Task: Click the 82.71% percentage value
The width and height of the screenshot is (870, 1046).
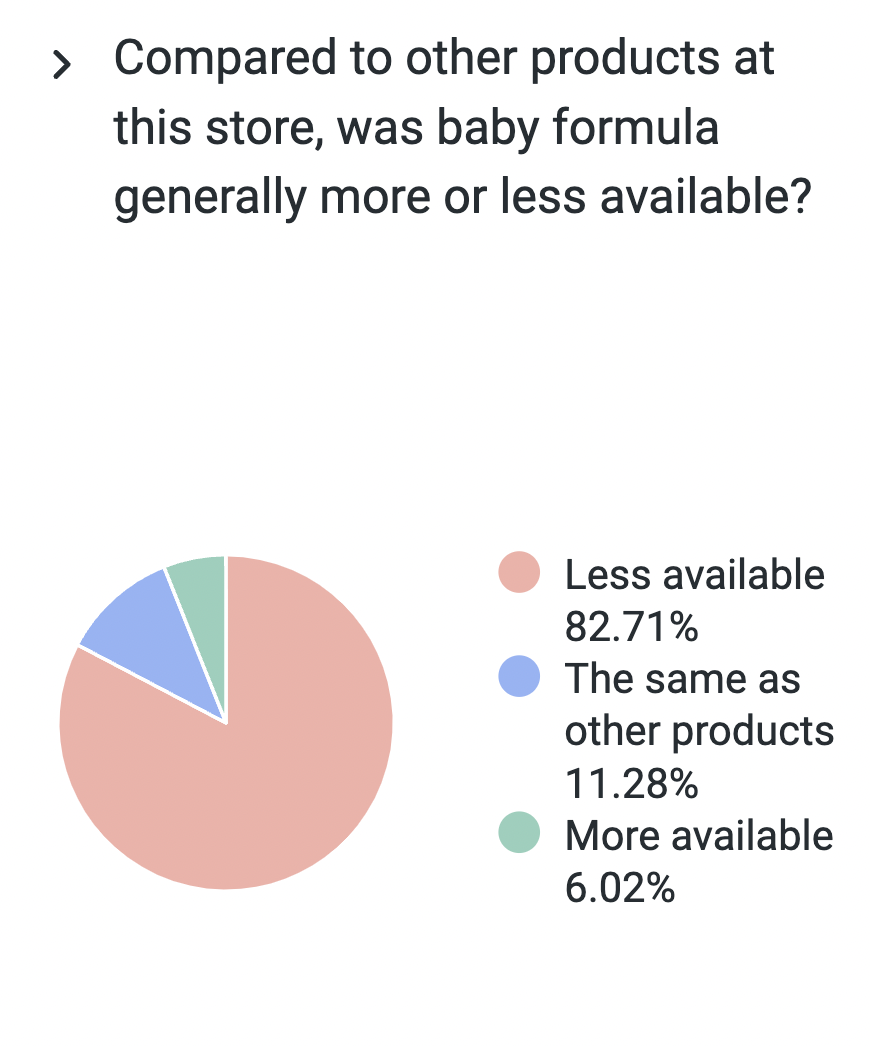Action: click(x=631, y=627)
